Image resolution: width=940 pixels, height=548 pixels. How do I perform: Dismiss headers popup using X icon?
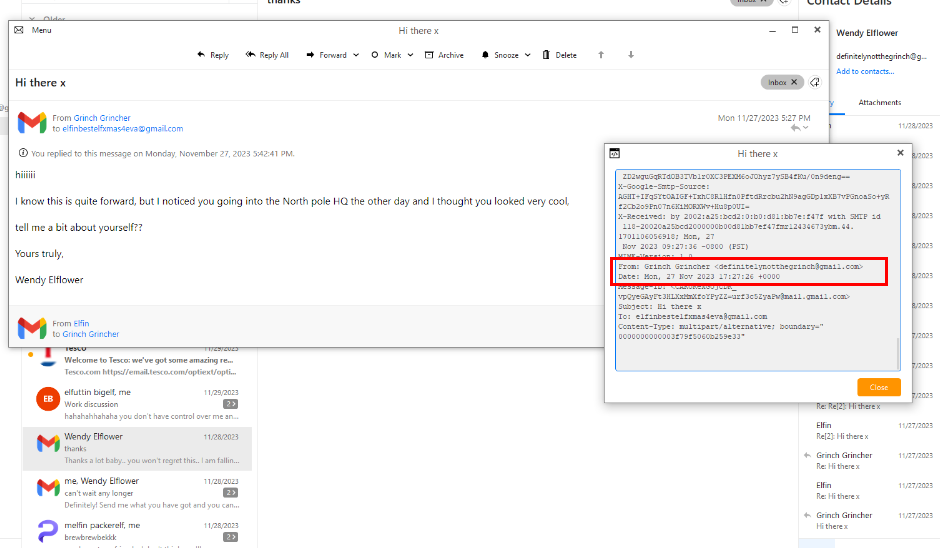point(900,153)
